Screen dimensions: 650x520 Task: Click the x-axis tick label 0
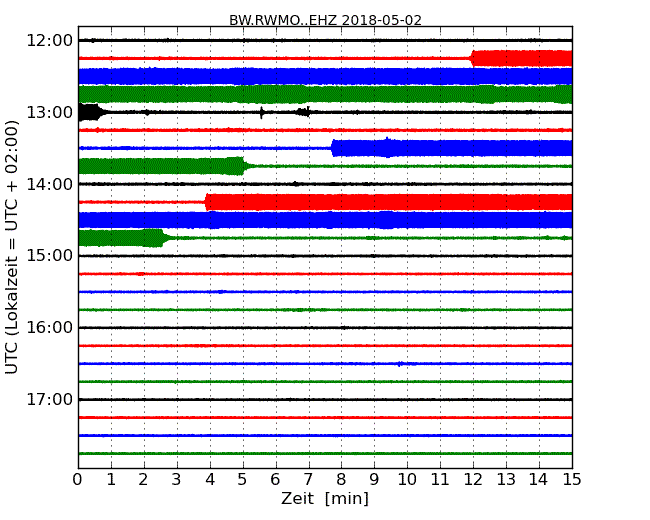click(78, 479)
